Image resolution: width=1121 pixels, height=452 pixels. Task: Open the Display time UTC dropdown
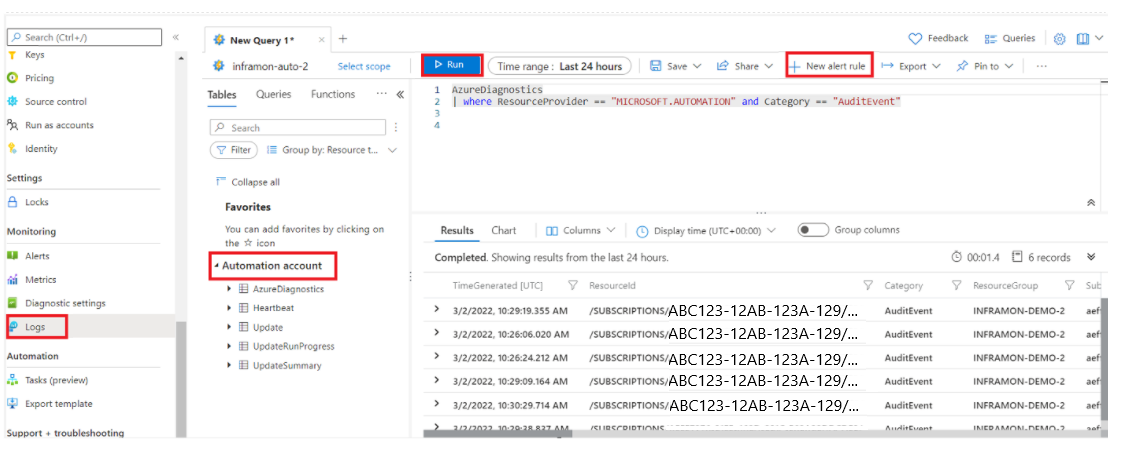point(706,231)
